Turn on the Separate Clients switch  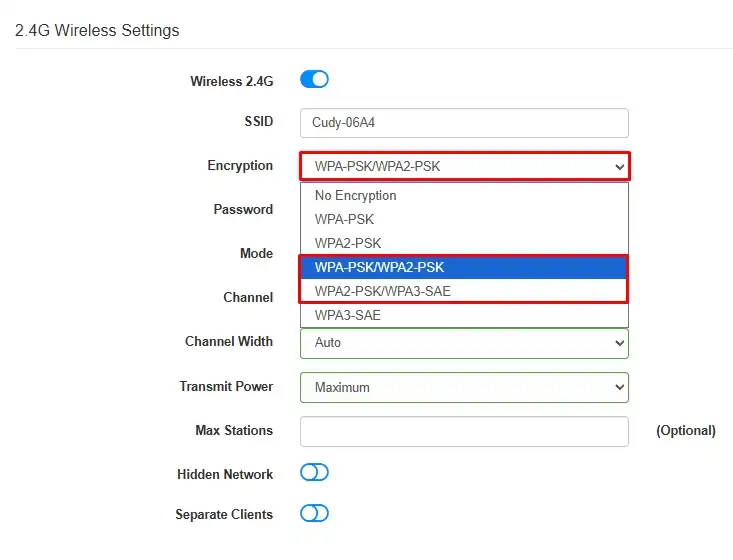click(x=314, y=513)
